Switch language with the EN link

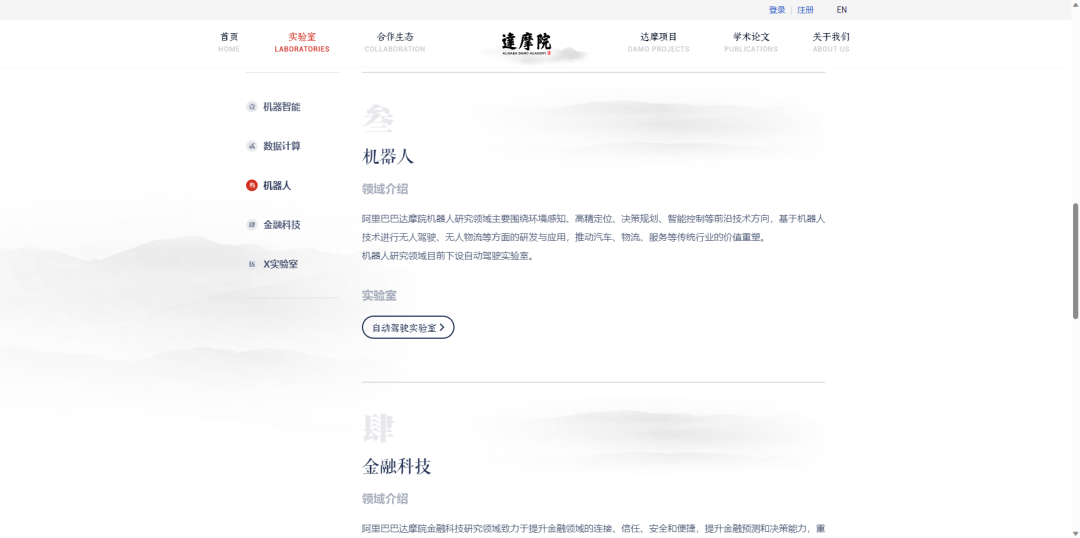pos(842,10)
